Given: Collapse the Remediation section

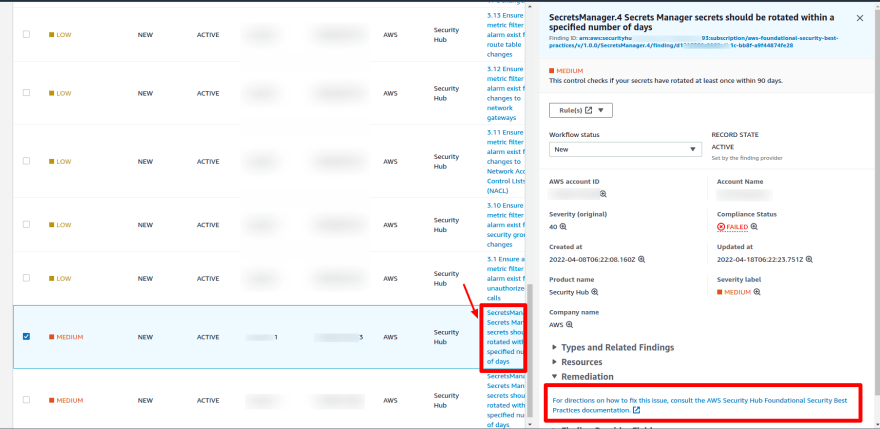Looking at the screenshot, I should (x=583, y=377).
